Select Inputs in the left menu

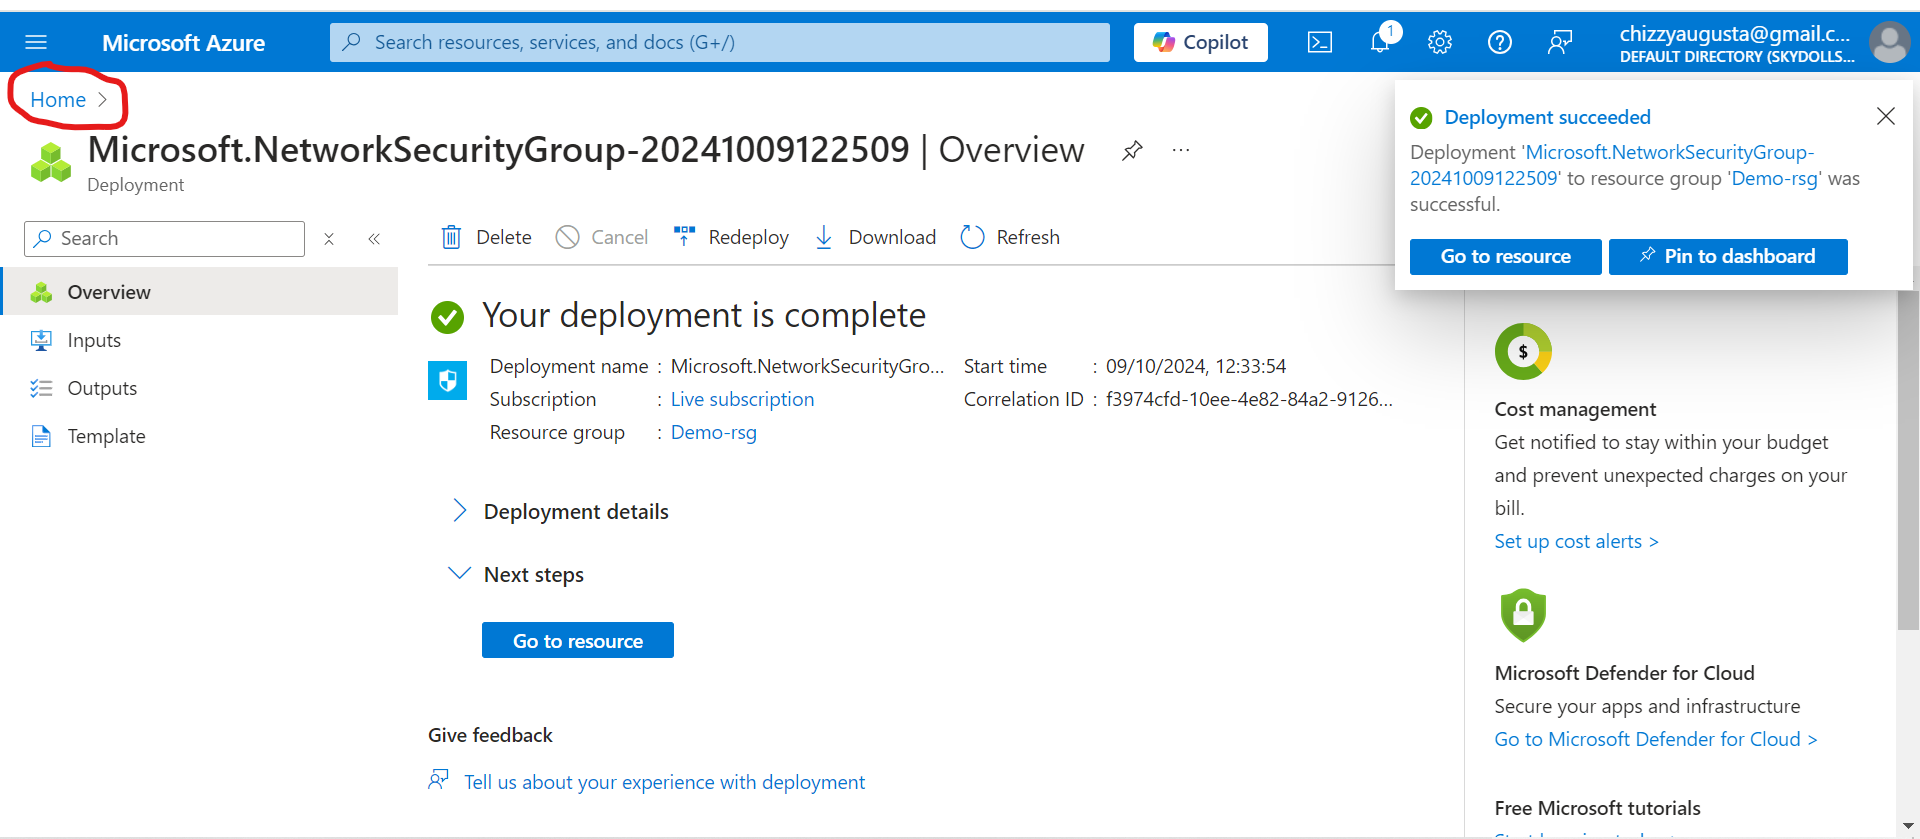coord(94,341)
